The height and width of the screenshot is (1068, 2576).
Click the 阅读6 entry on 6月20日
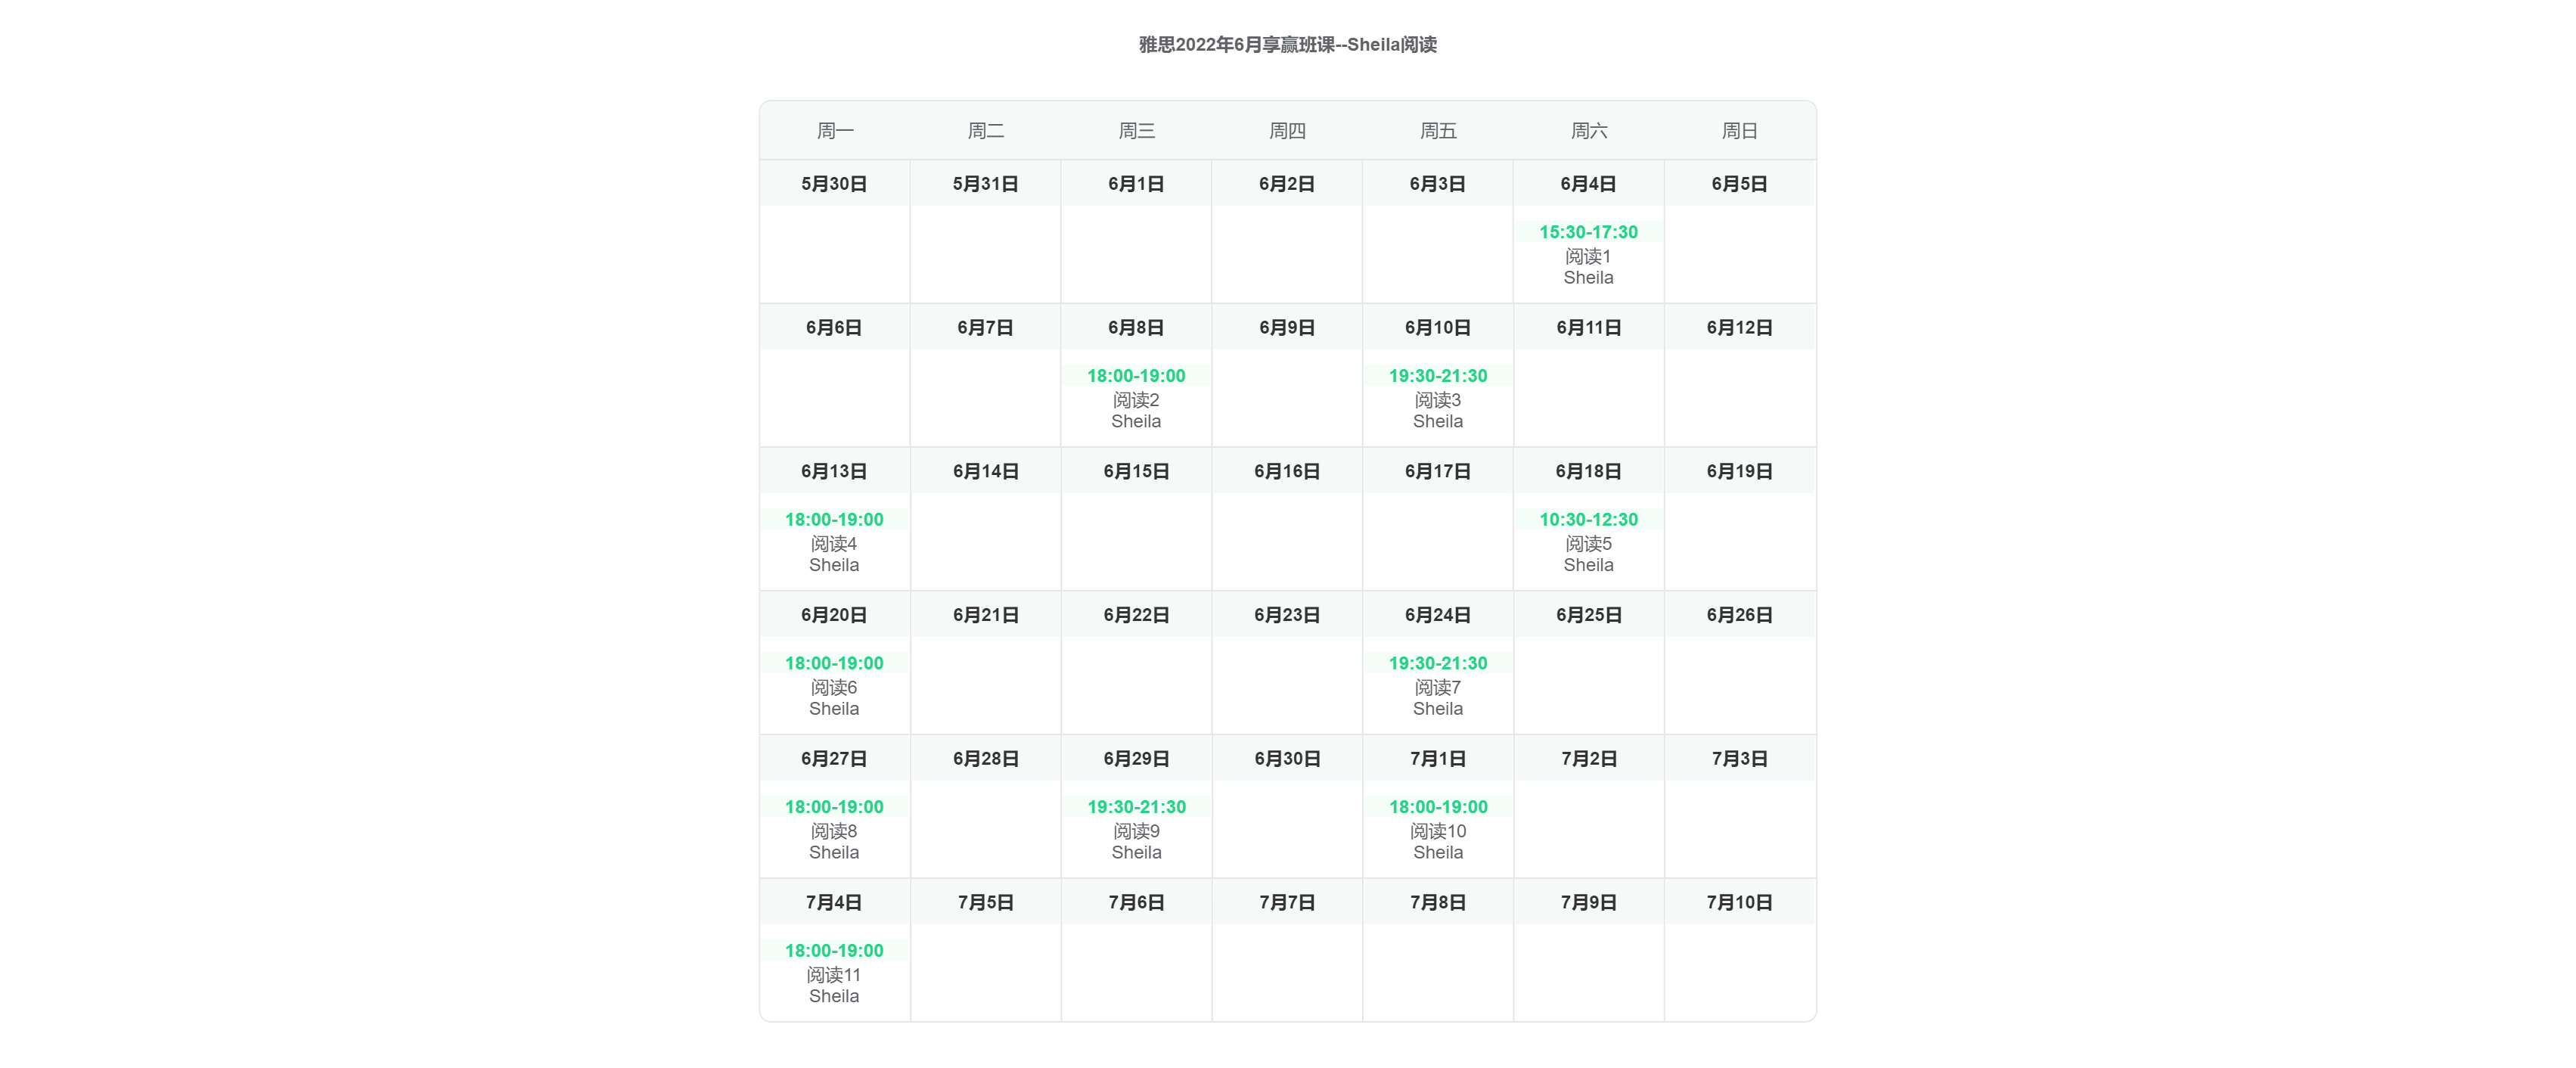pos(834,686)
